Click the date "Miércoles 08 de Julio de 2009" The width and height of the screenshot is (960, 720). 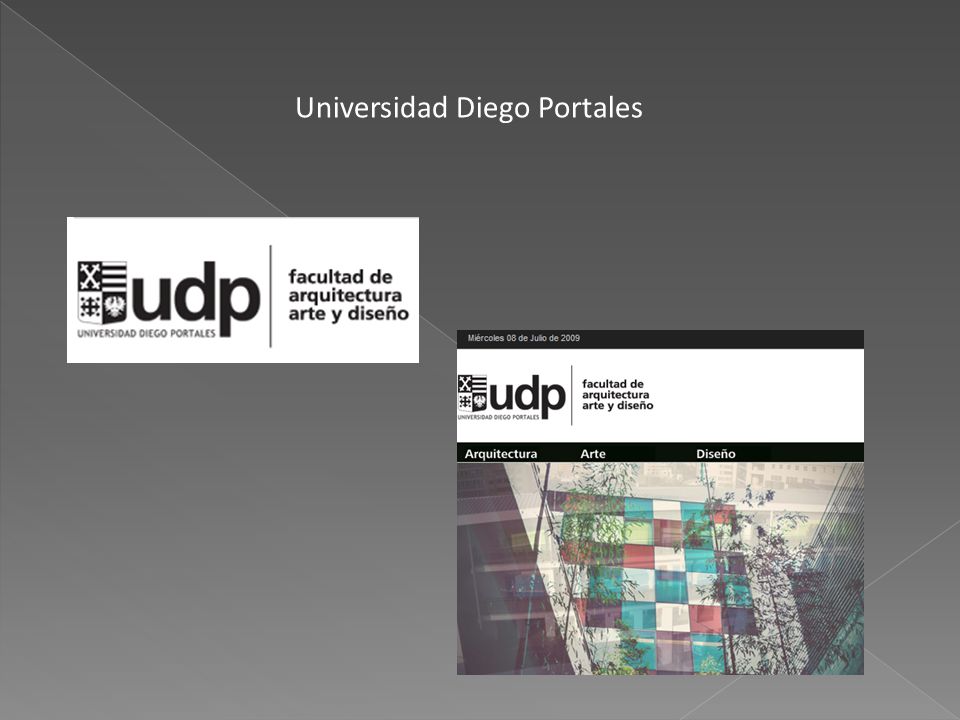point(523,338)
